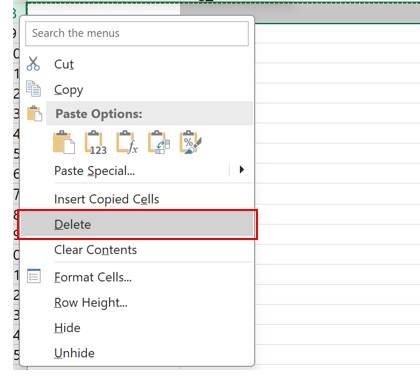The width and height of the screenshot is (420, 384).
Task: Choose Insert Copied Cells
Action: pos(107,199)
